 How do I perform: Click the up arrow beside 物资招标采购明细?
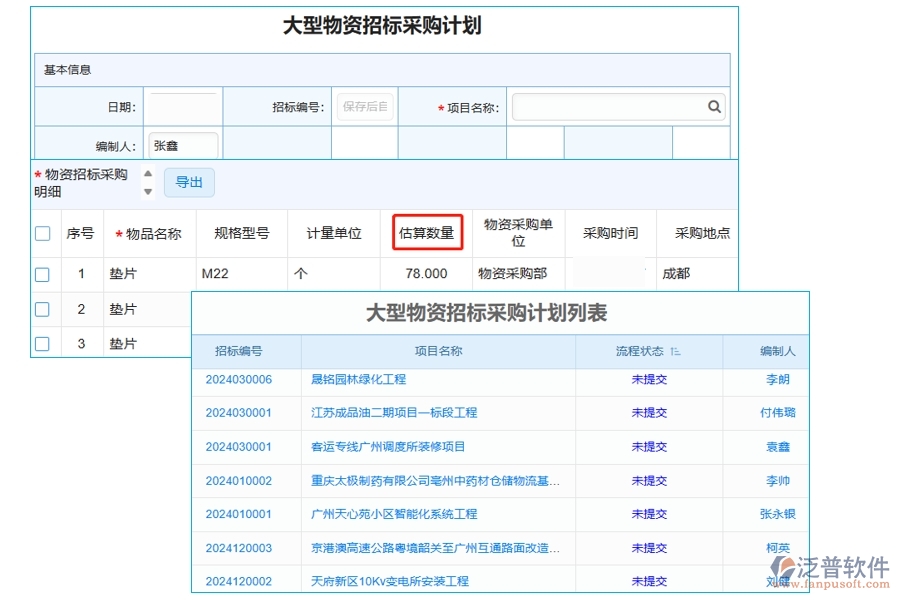tap(148, 172)
